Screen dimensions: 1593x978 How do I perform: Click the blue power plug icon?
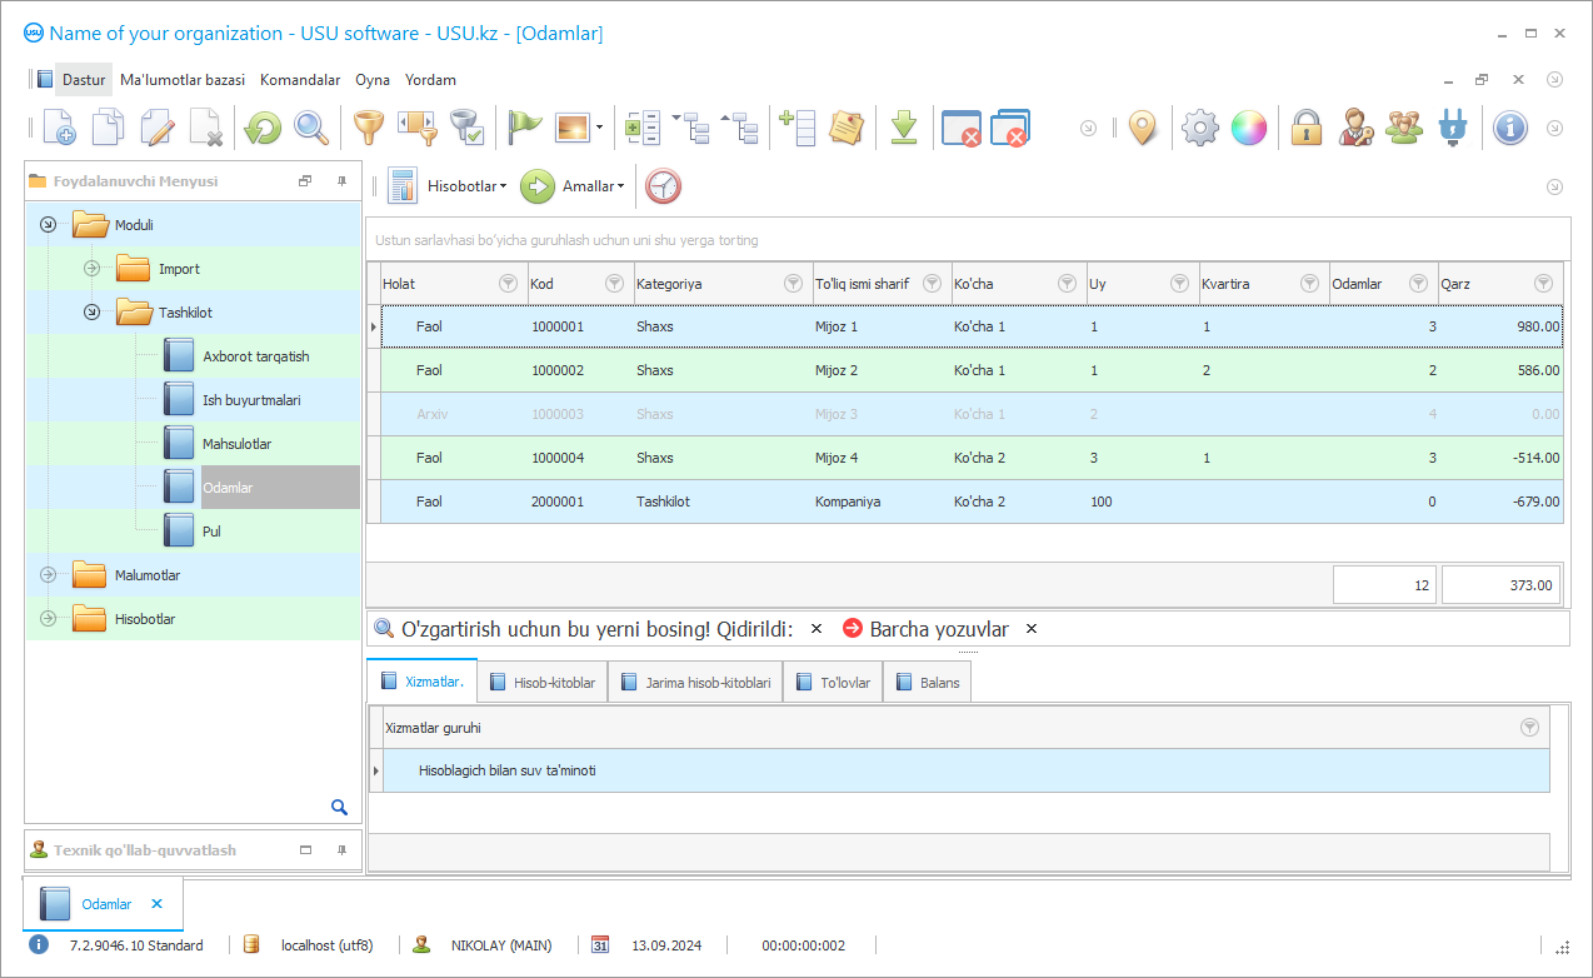(1453, 128)
